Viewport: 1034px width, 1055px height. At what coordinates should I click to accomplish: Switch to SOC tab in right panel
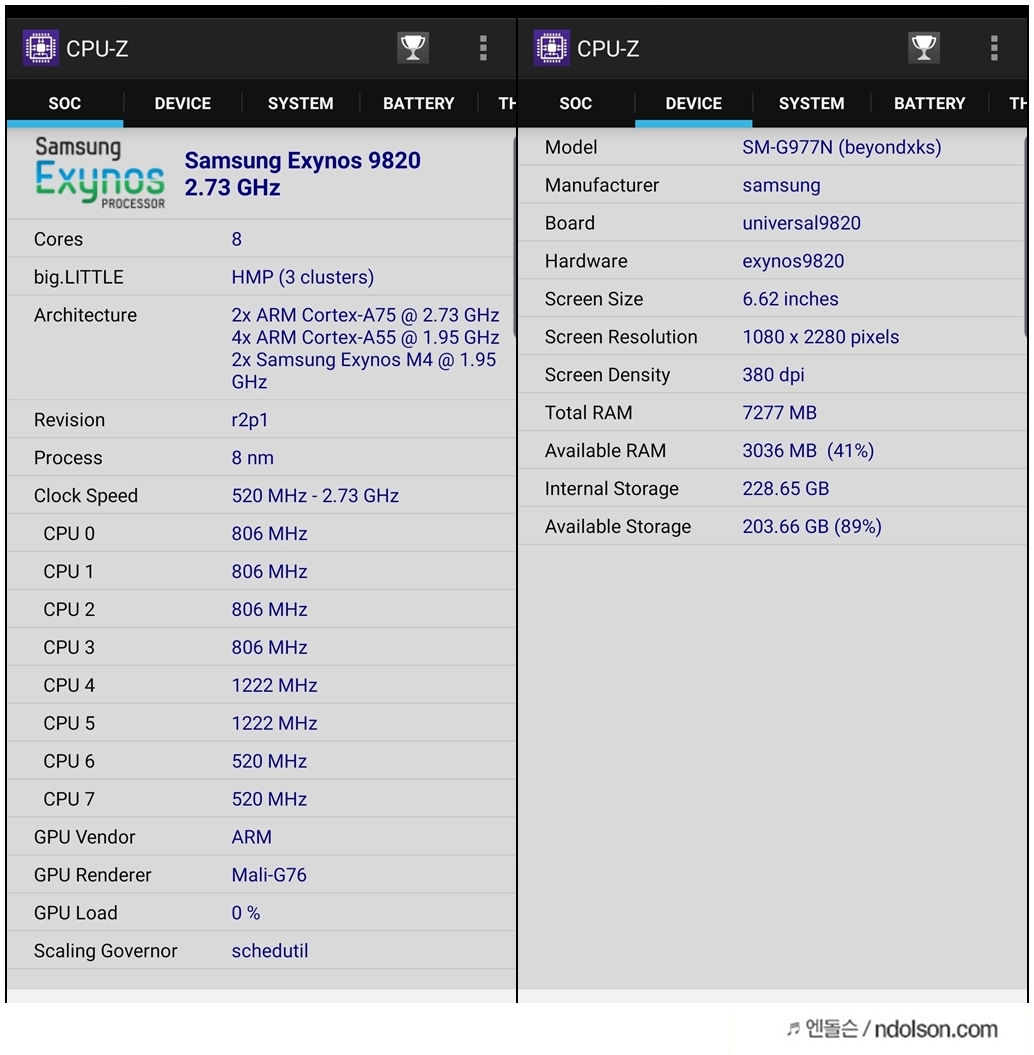[576, 104]
